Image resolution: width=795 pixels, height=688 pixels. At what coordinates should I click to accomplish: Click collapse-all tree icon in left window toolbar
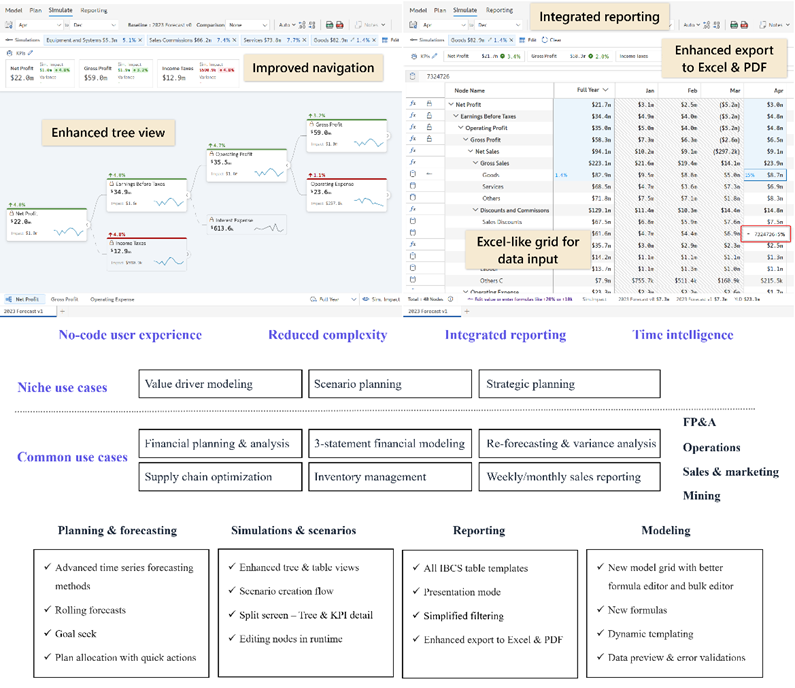click(x=312, y=24)
